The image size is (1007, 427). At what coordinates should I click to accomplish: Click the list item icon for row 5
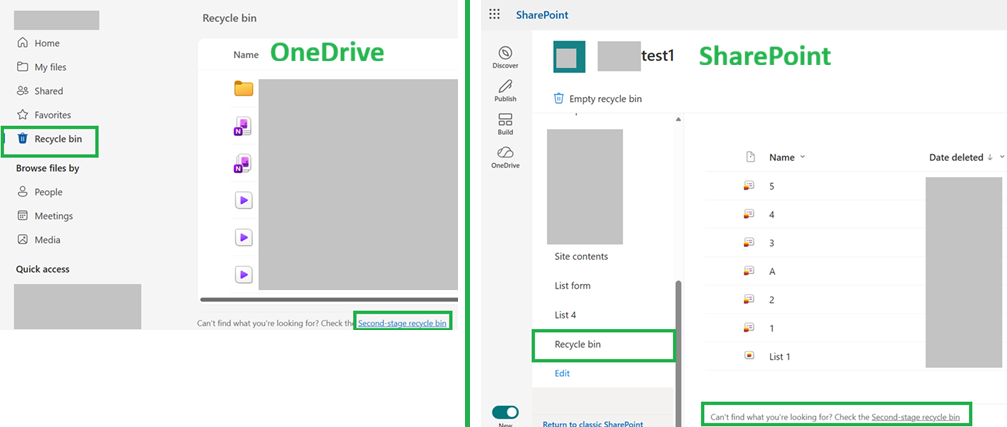coord(748,186)
